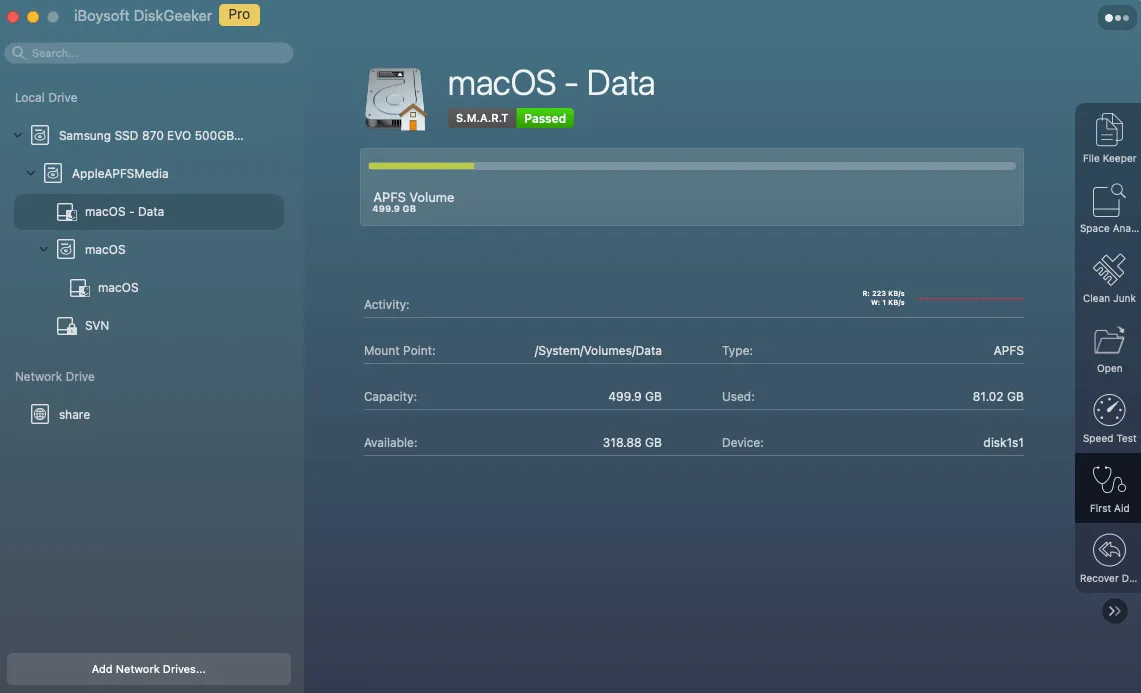Viewport: 1141px width, 693px height.
Task: Click the Pro badge
Action: pos(239,15)
